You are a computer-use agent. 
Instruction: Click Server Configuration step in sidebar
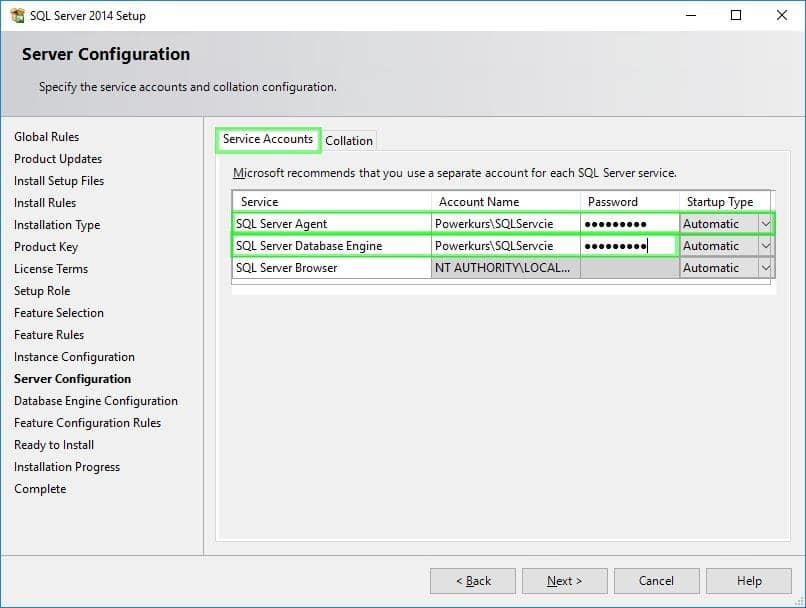(x=72, y=379)
